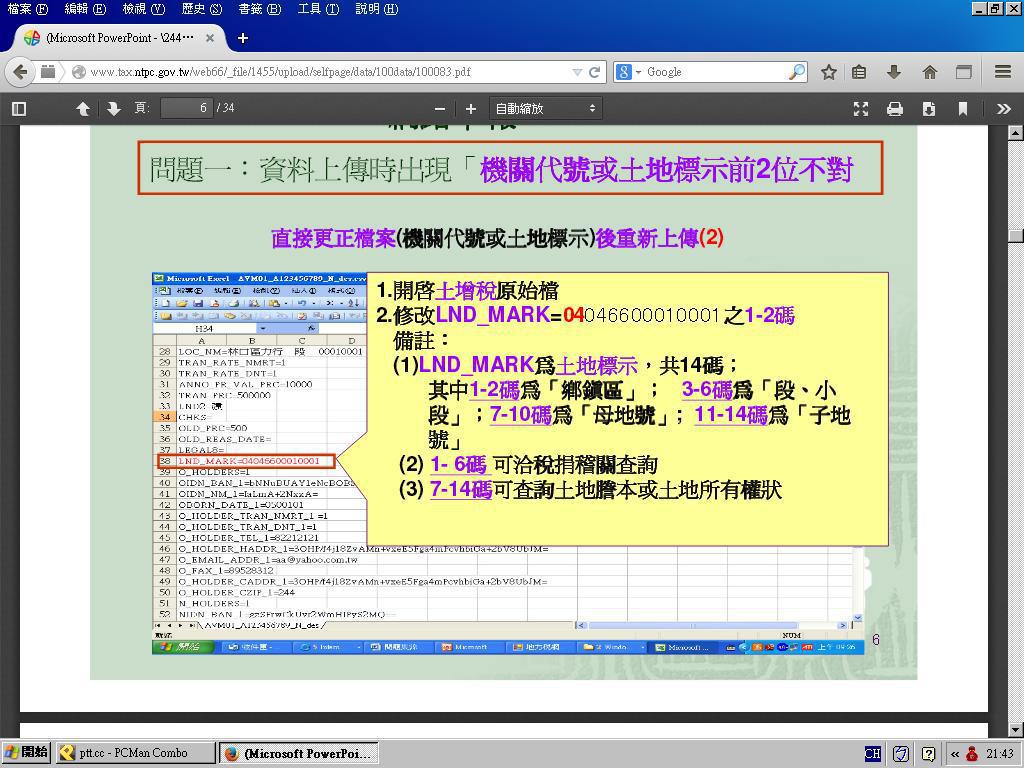Download the PDF file

[x=929, y=109]
